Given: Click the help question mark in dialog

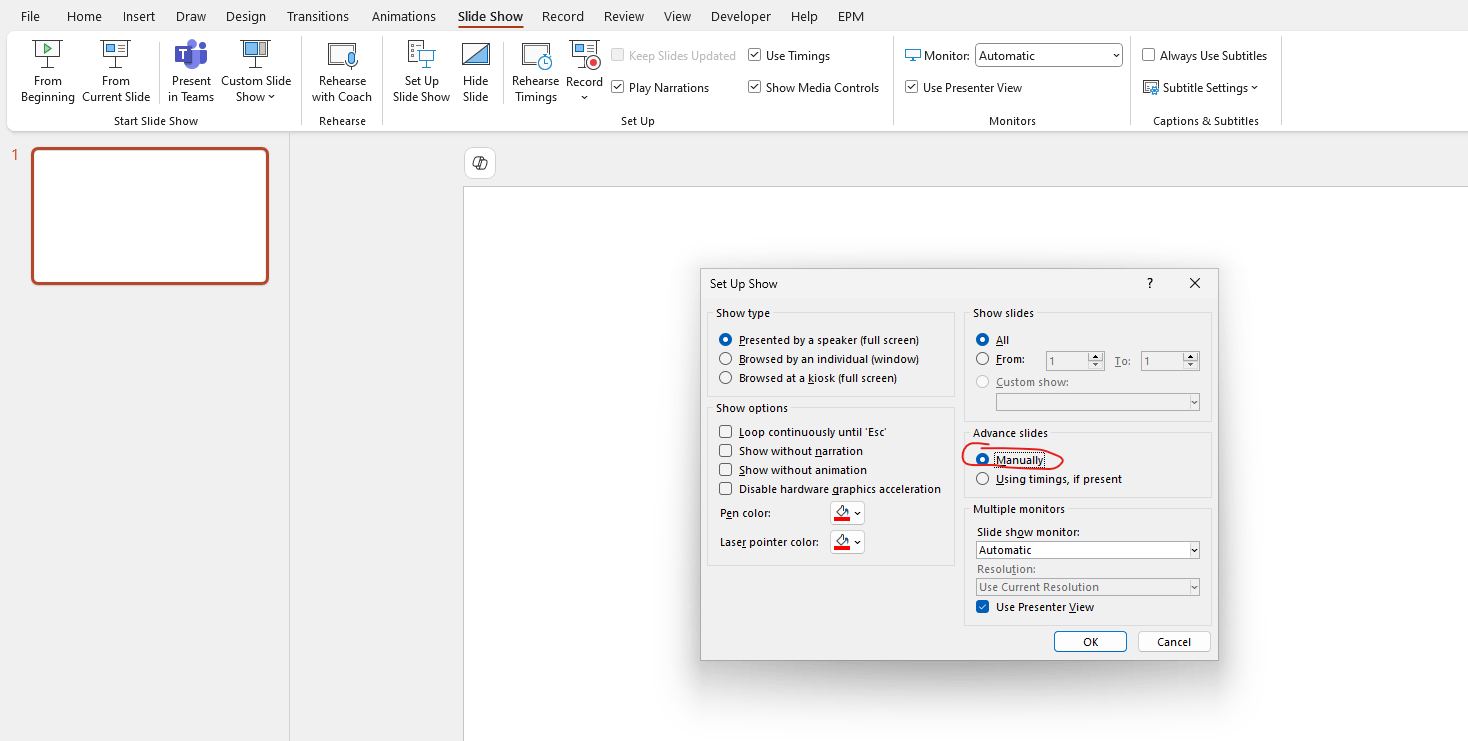Looking at the screenshot, I should pos(1150,284).
